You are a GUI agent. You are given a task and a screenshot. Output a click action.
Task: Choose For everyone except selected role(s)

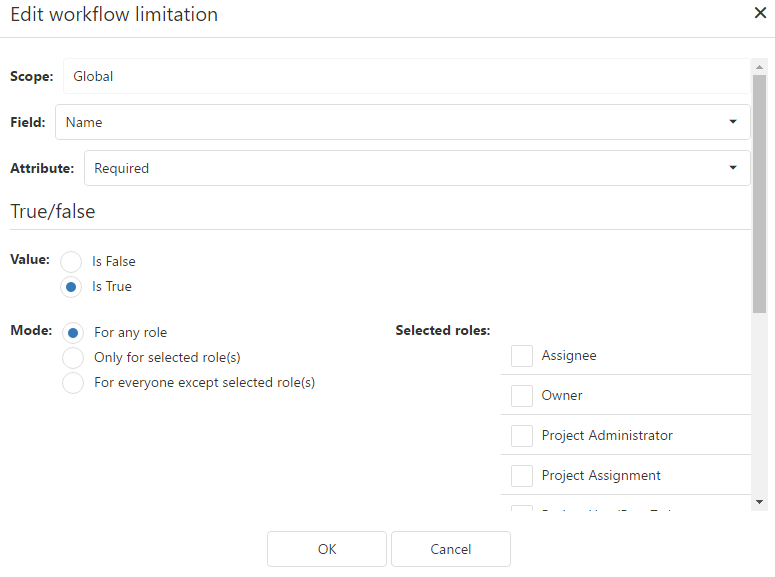point(73,383)
